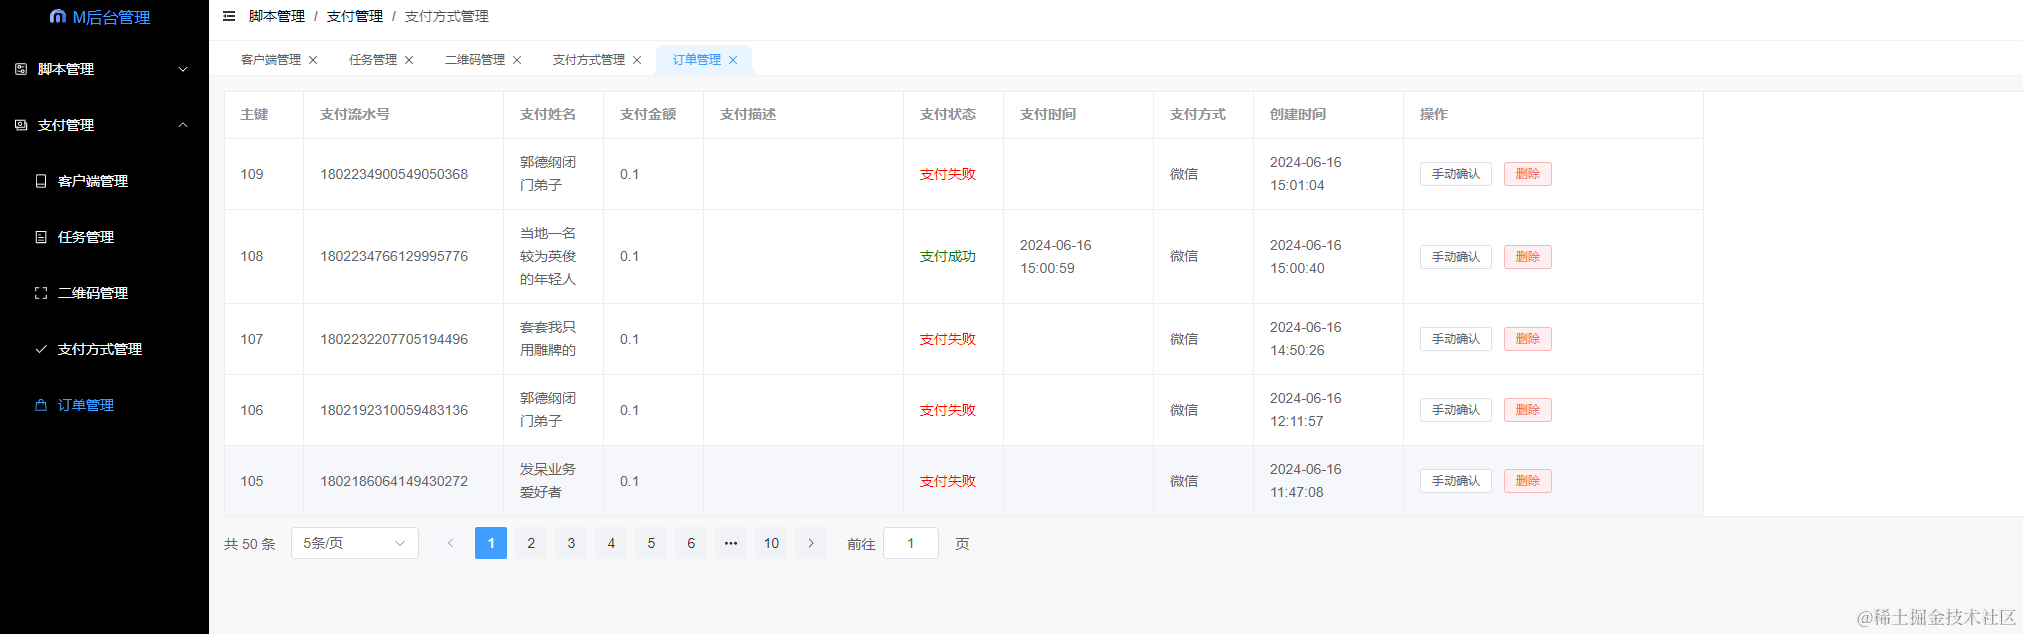
Task: Close the 客户端管理 tab
Action: click(x=313, y=60)
